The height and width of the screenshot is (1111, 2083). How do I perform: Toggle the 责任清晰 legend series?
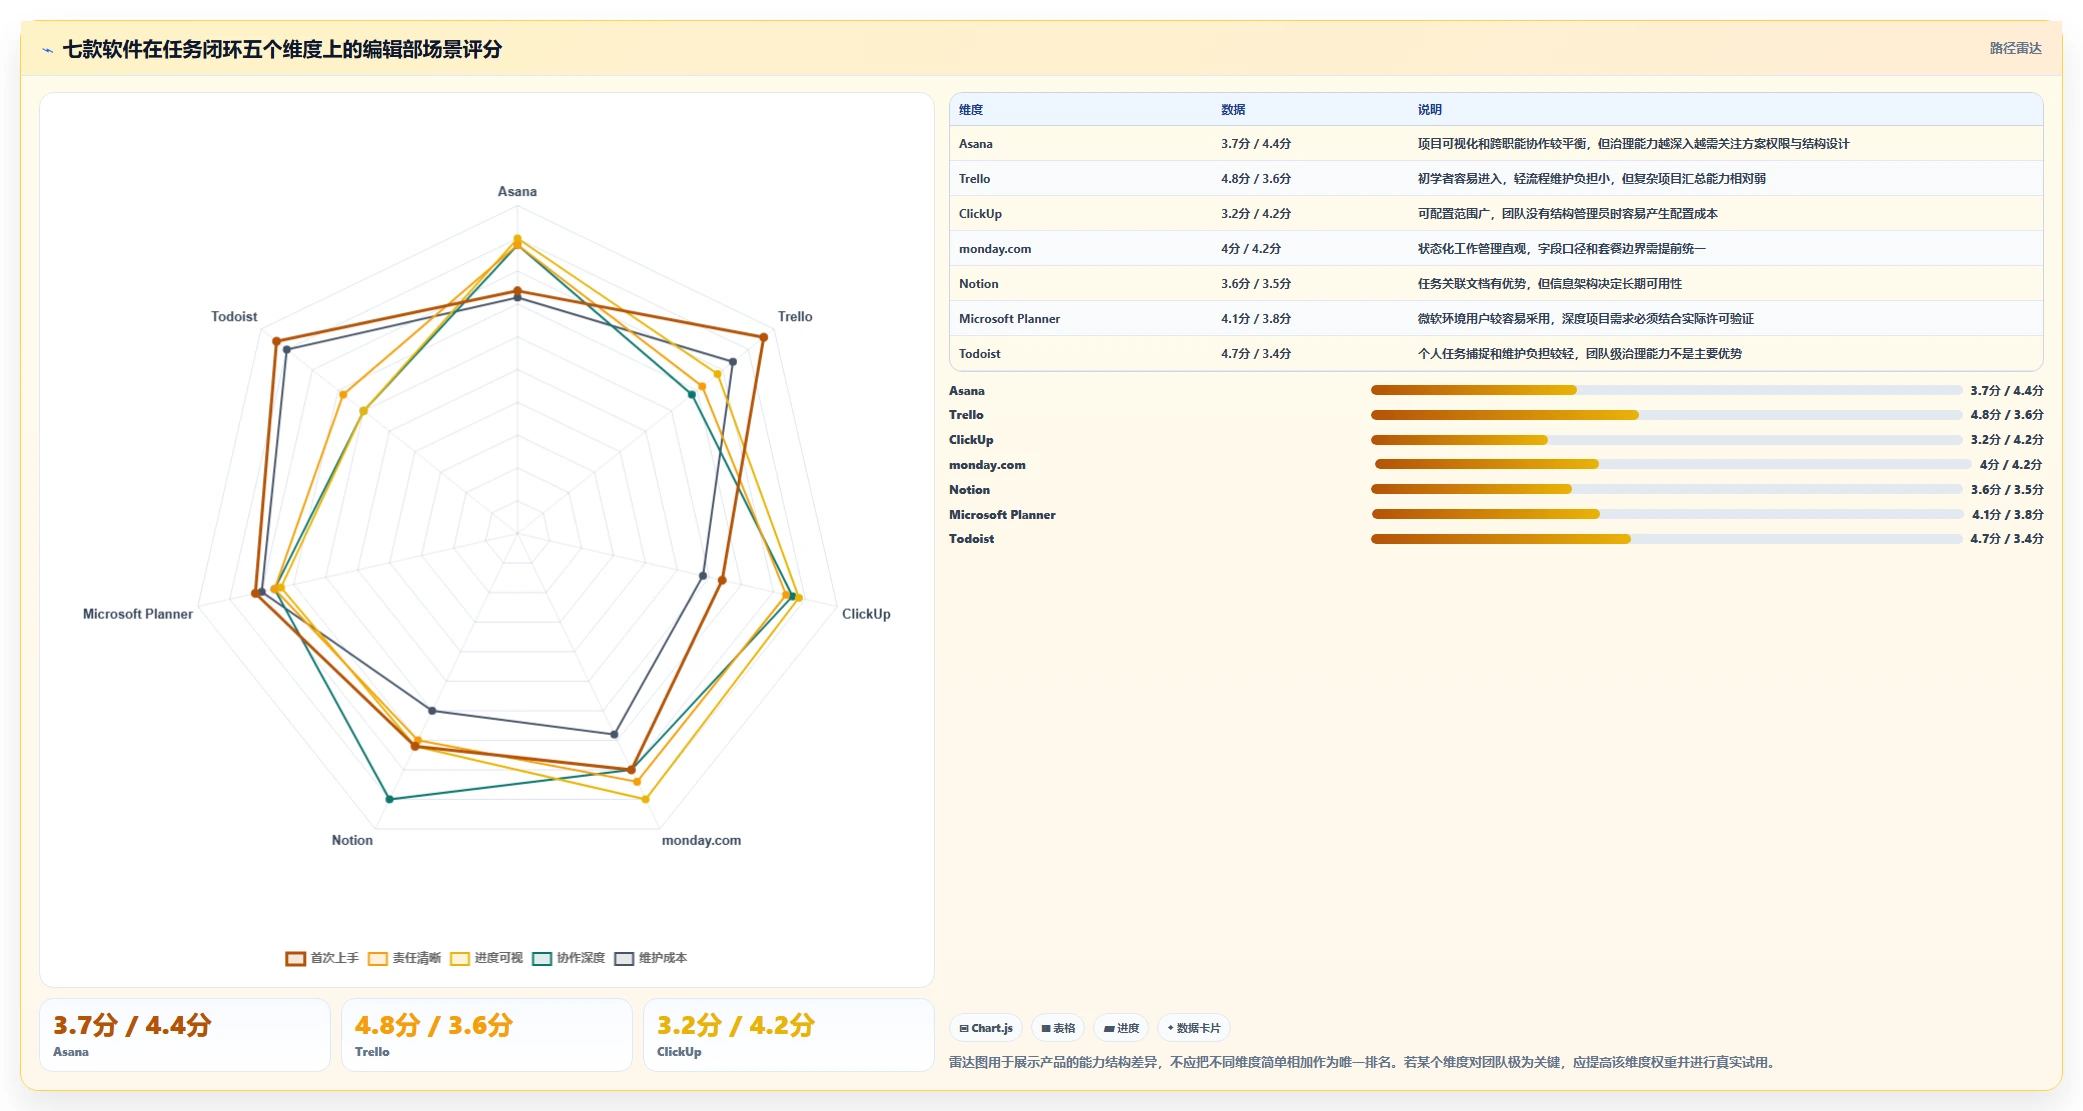coord(404,958)
